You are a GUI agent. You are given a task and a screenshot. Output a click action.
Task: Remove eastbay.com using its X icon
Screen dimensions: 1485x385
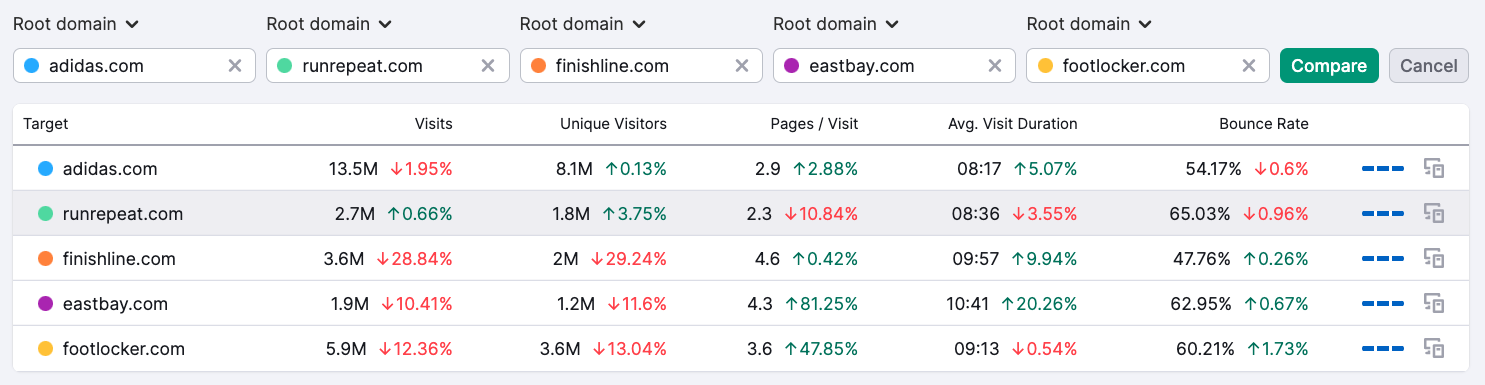tap(995, 66)
